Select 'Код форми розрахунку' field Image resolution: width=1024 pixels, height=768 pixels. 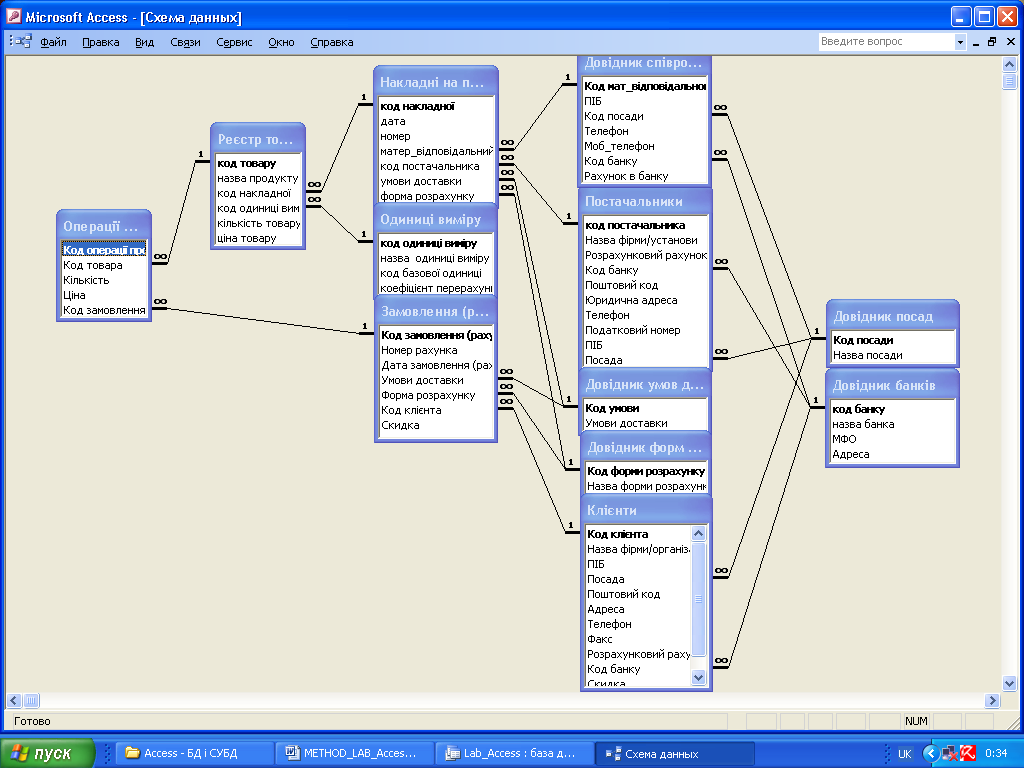pyautogui.click(x=646, y=471)
